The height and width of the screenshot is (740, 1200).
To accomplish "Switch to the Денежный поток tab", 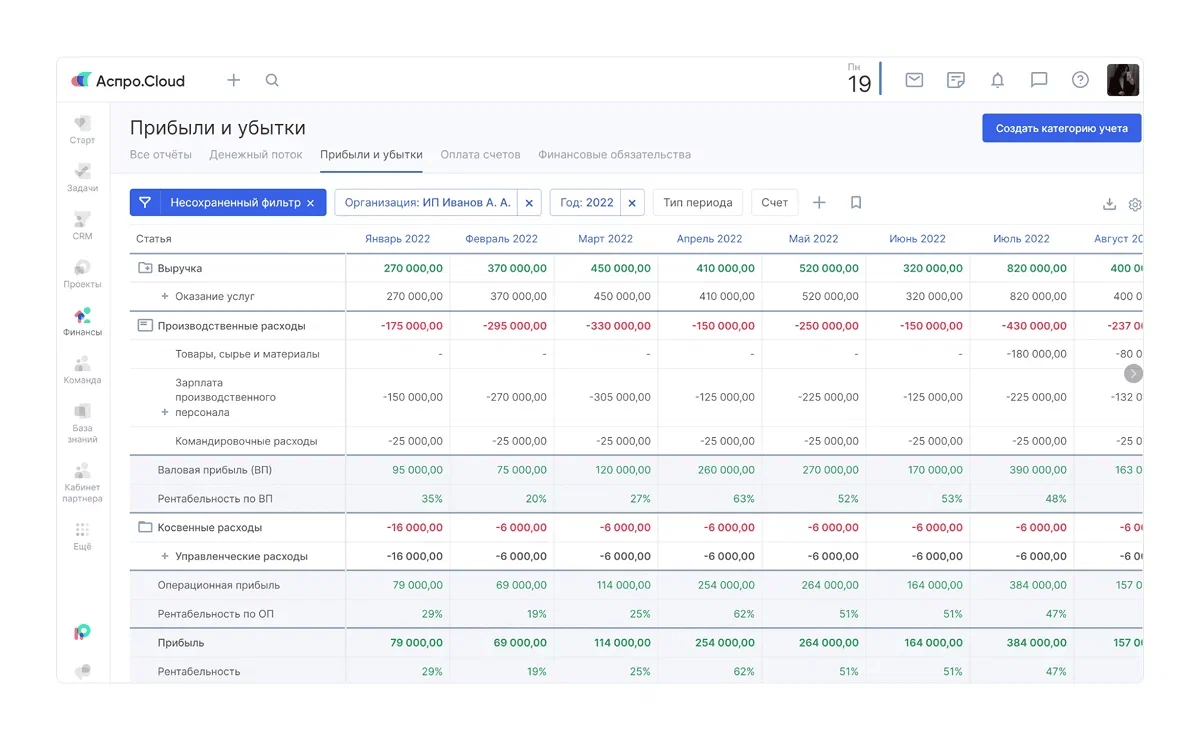I will (255, 155).
